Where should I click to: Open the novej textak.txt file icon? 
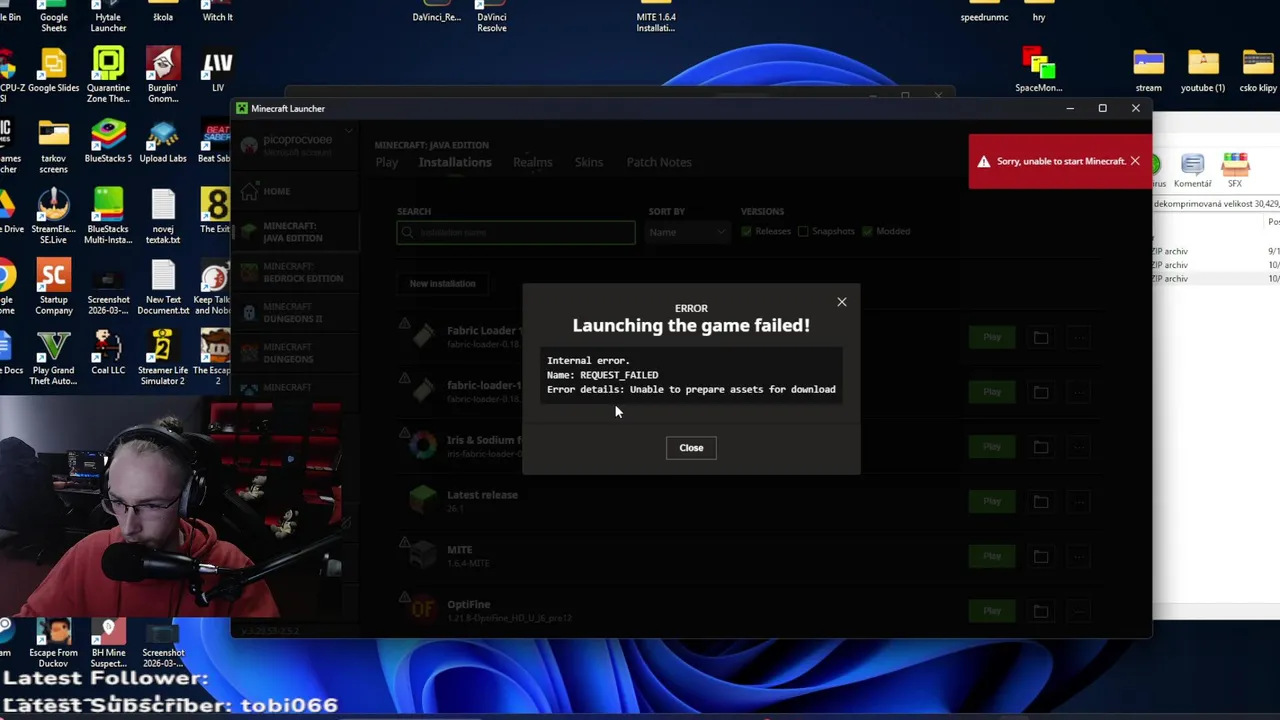click(163, 217)
